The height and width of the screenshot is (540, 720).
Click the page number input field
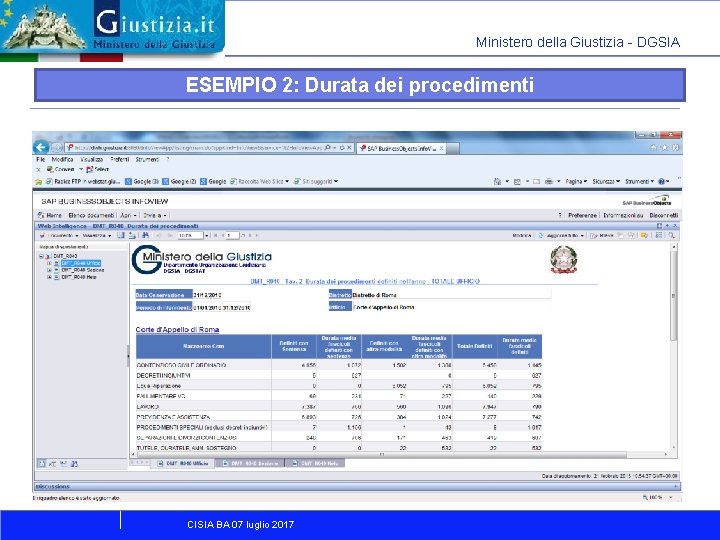pos(232,236)
